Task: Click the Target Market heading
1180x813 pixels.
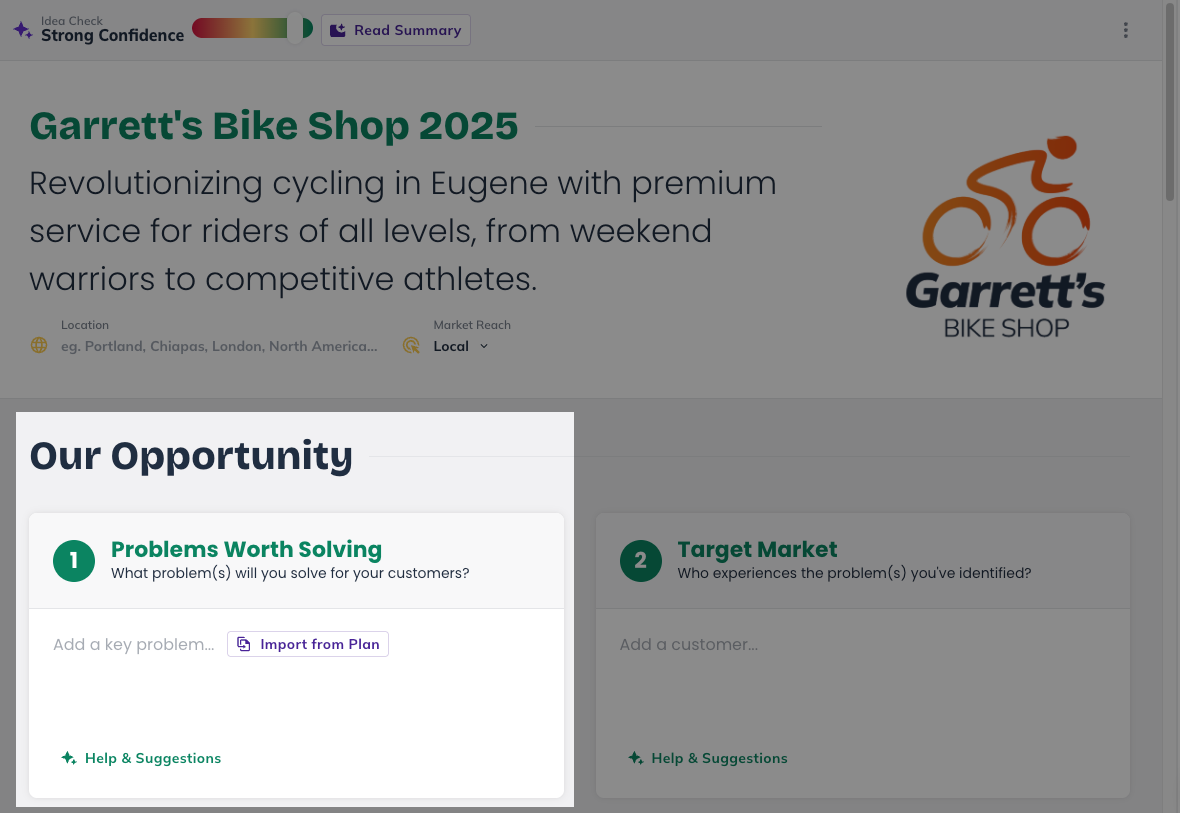Action: (x=757, y=549)
